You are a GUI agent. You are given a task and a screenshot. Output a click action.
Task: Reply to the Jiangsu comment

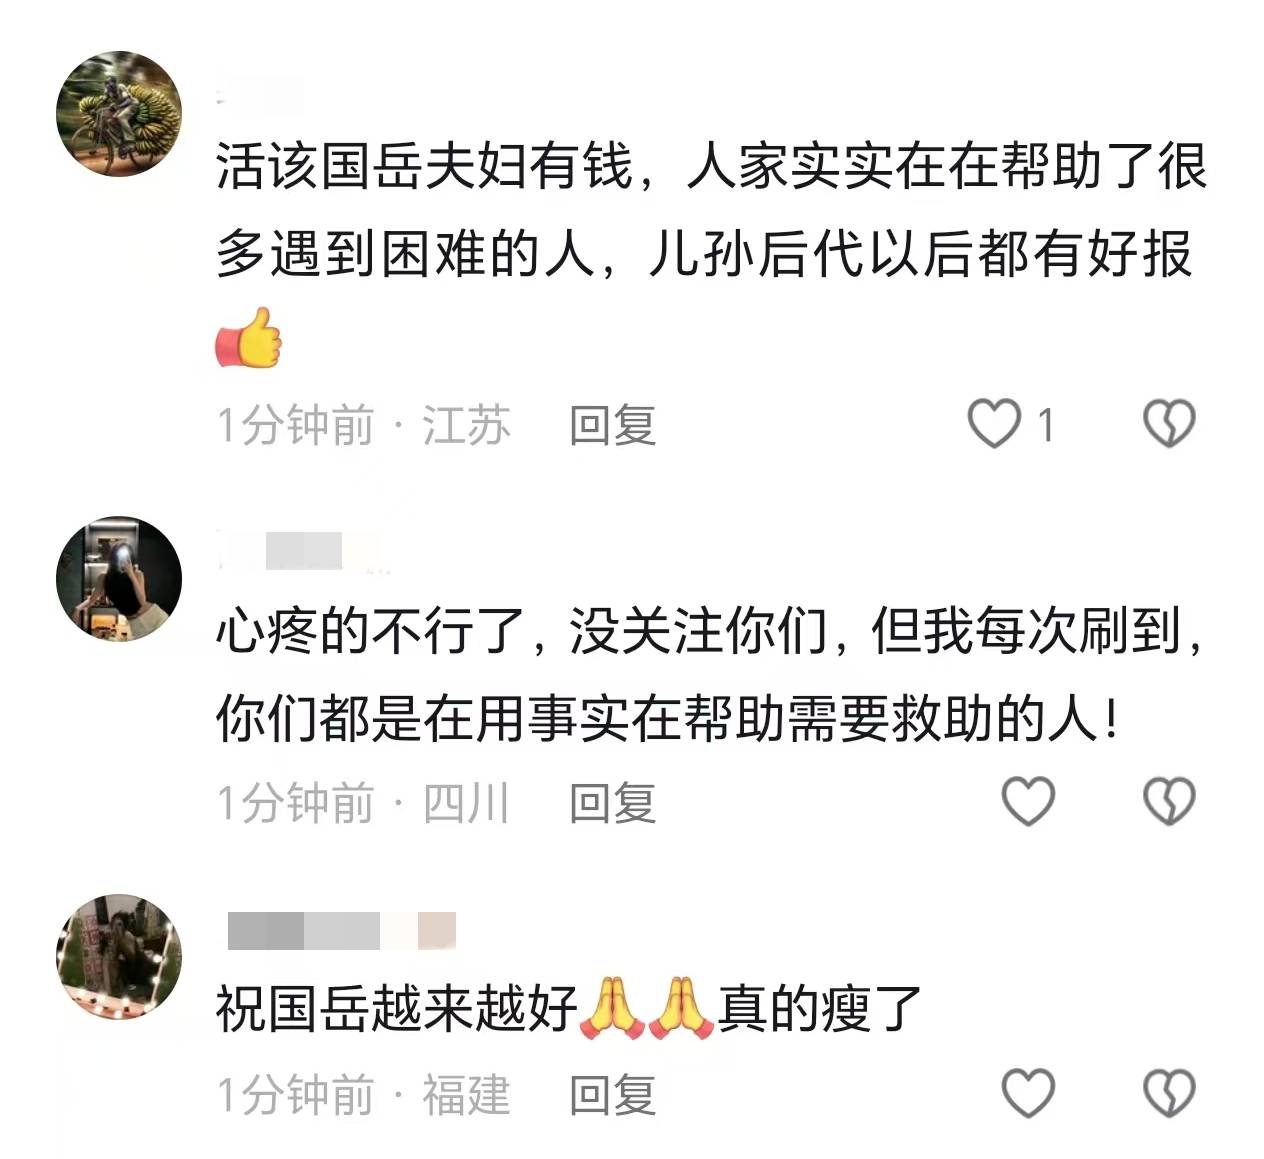click(612, 425)
